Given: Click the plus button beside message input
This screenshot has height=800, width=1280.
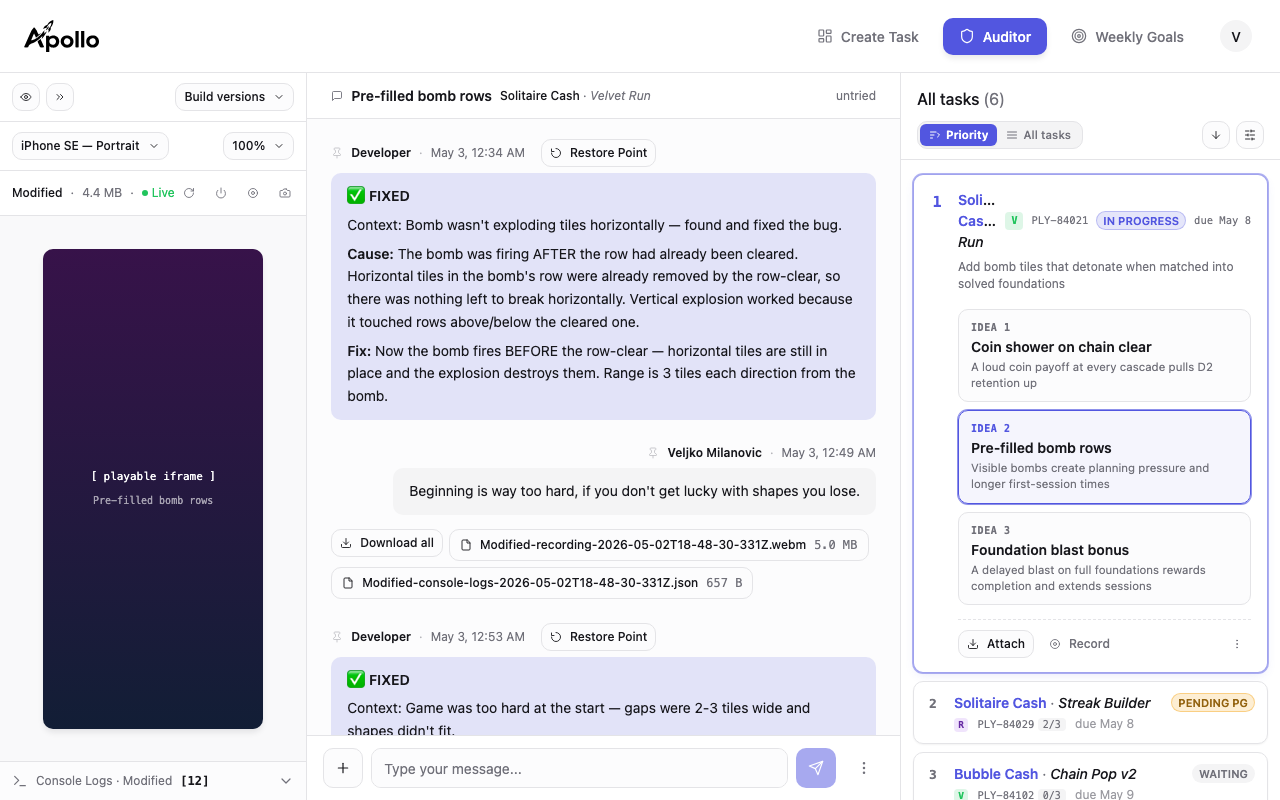Looking at the screenshot, I should coord(343,768).
